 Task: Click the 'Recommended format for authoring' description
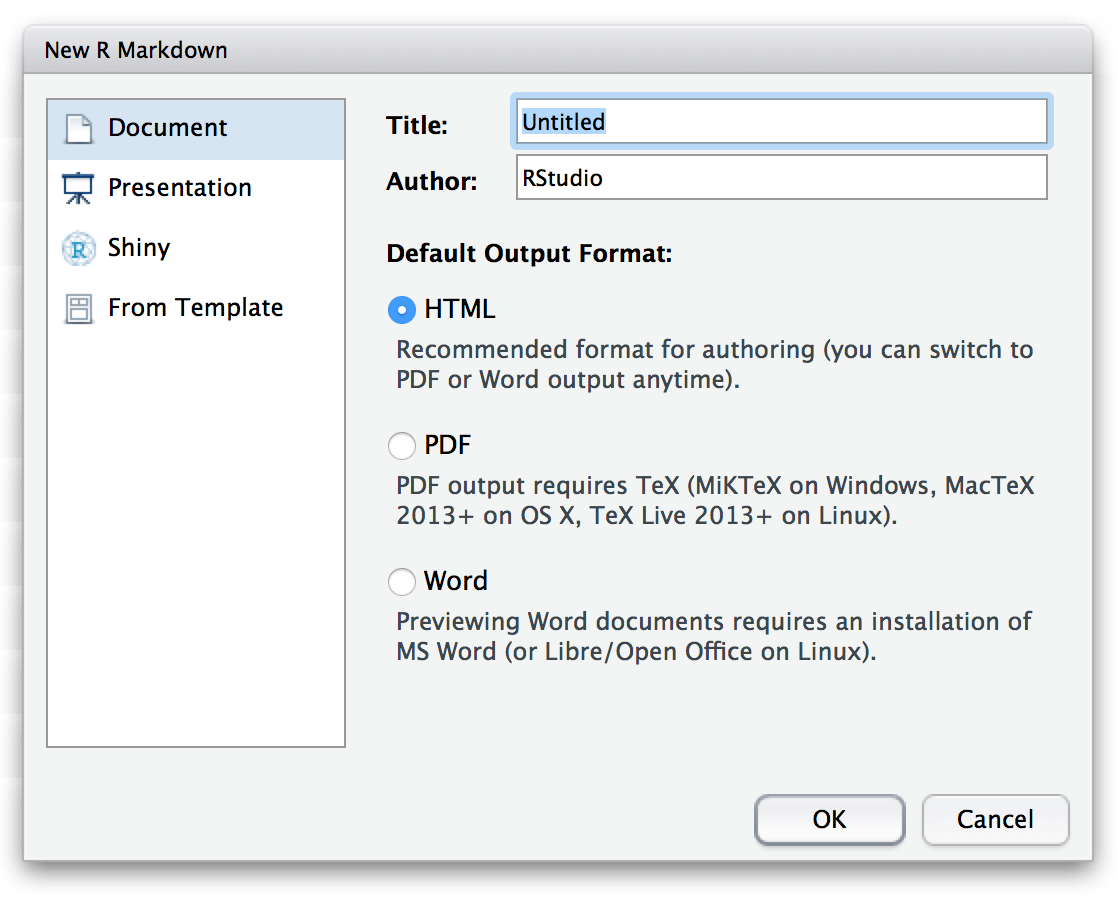click(715, 364)
